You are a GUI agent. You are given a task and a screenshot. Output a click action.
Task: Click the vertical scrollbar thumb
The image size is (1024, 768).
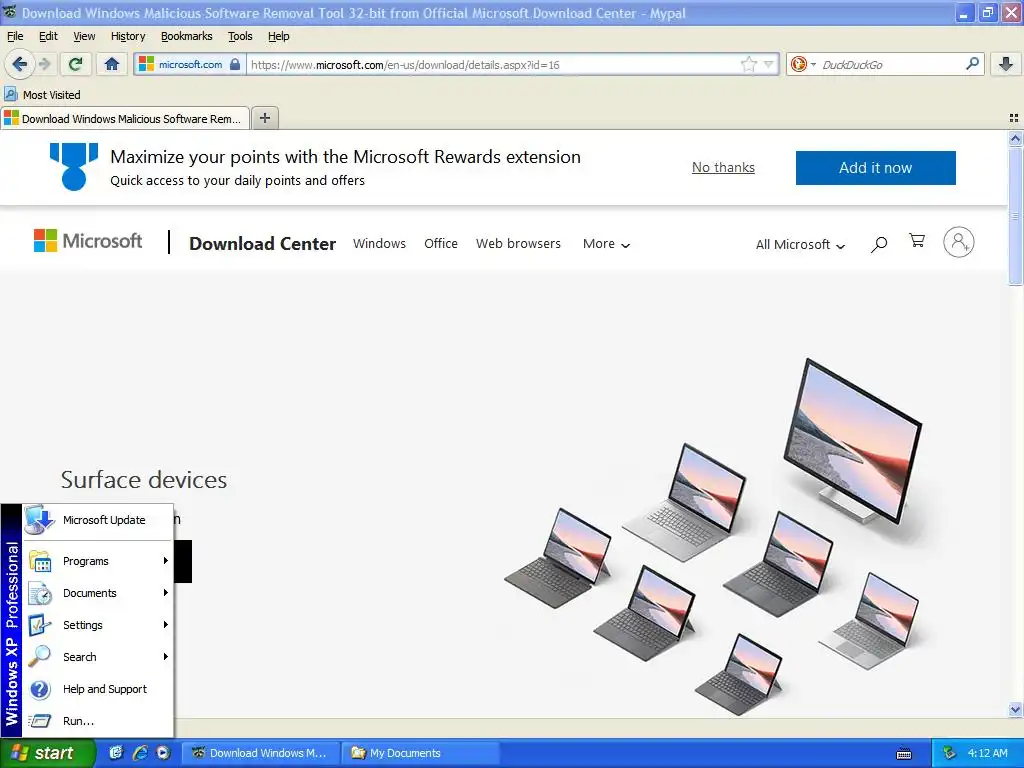pos(1015,216)
